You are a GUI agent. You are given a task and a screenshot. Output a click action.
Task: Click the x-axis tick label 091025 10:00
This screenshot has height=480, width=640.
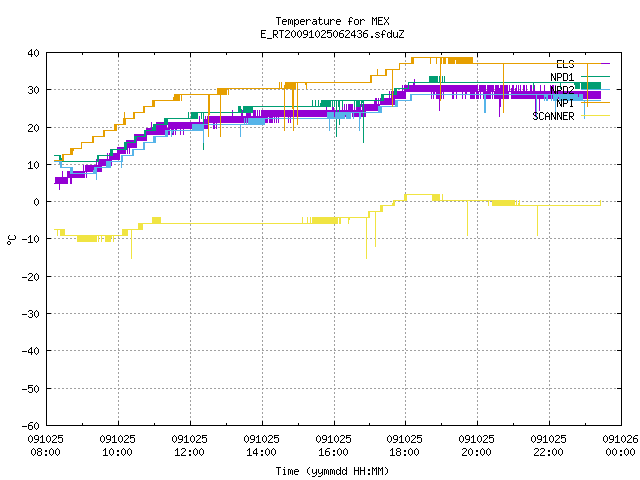coord(118,446)
